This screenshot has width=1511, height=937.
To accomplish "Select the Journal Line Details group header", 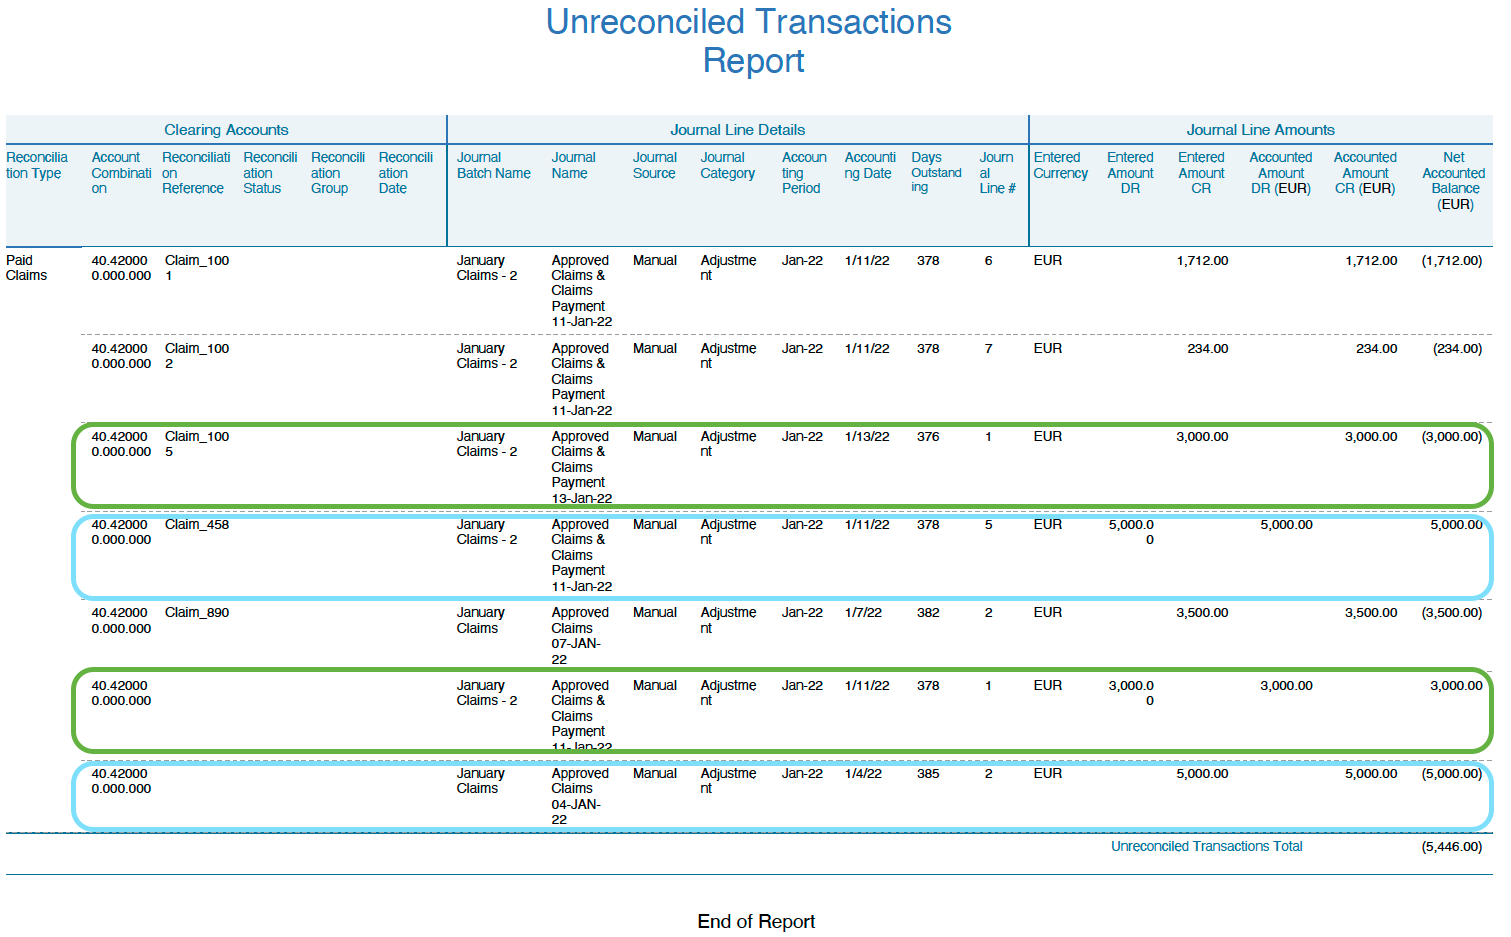I will tap(737, 130).
